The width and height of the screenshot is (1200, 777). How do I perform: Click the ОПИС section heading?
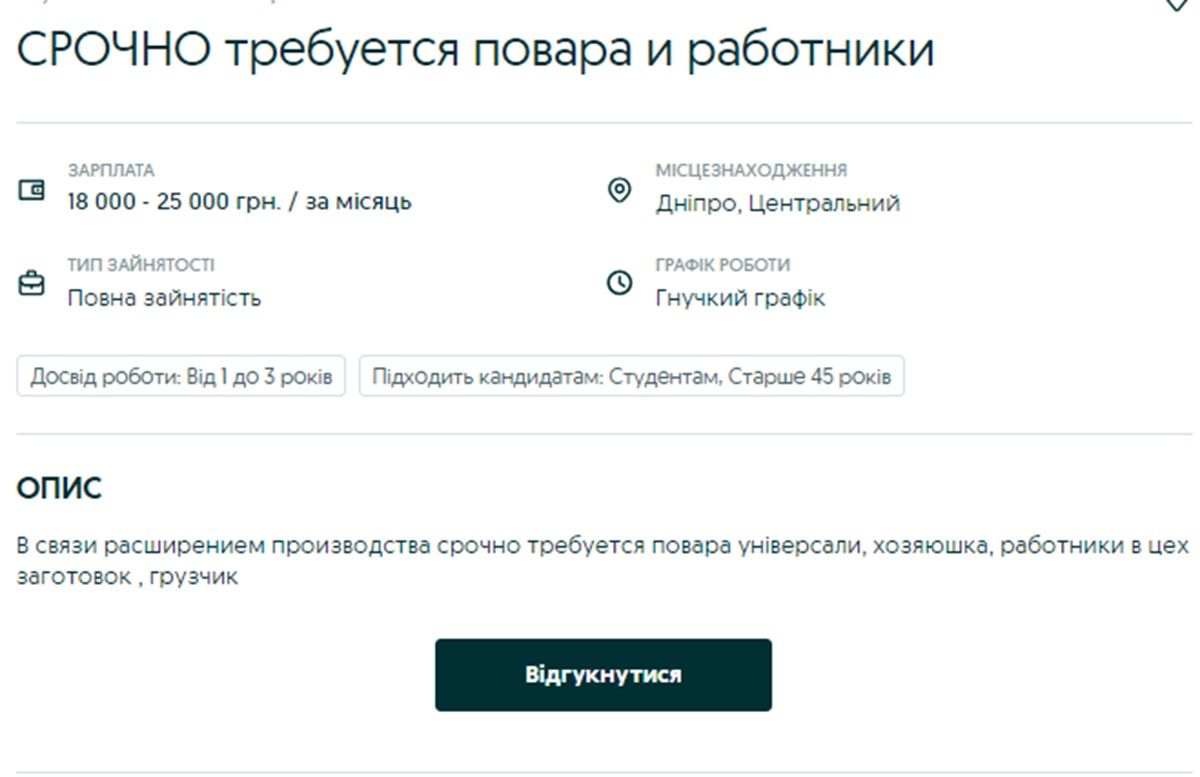coord(57,489)
